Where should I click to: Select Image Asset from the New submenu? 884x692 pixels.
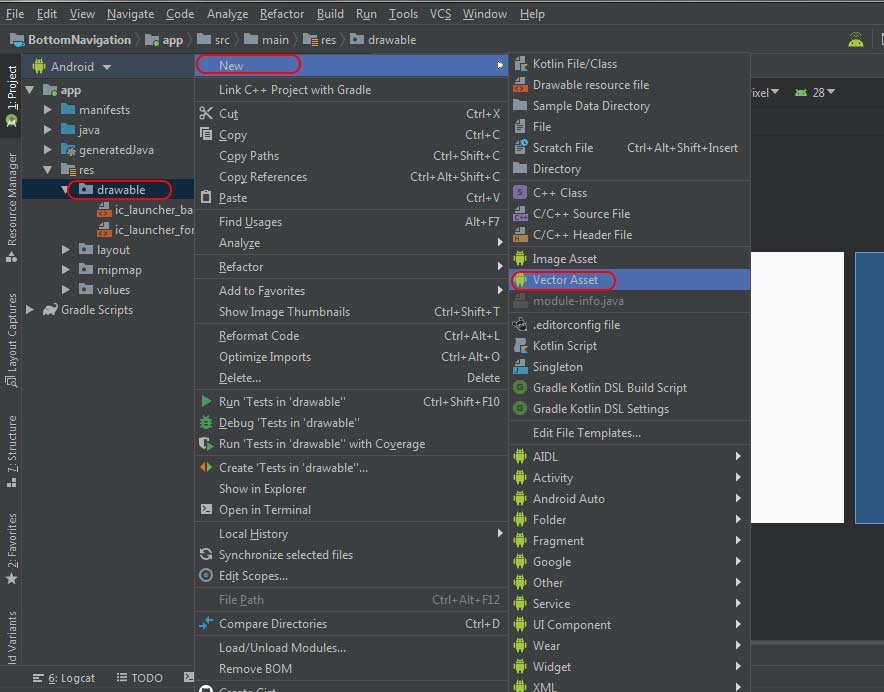(566, 258)
